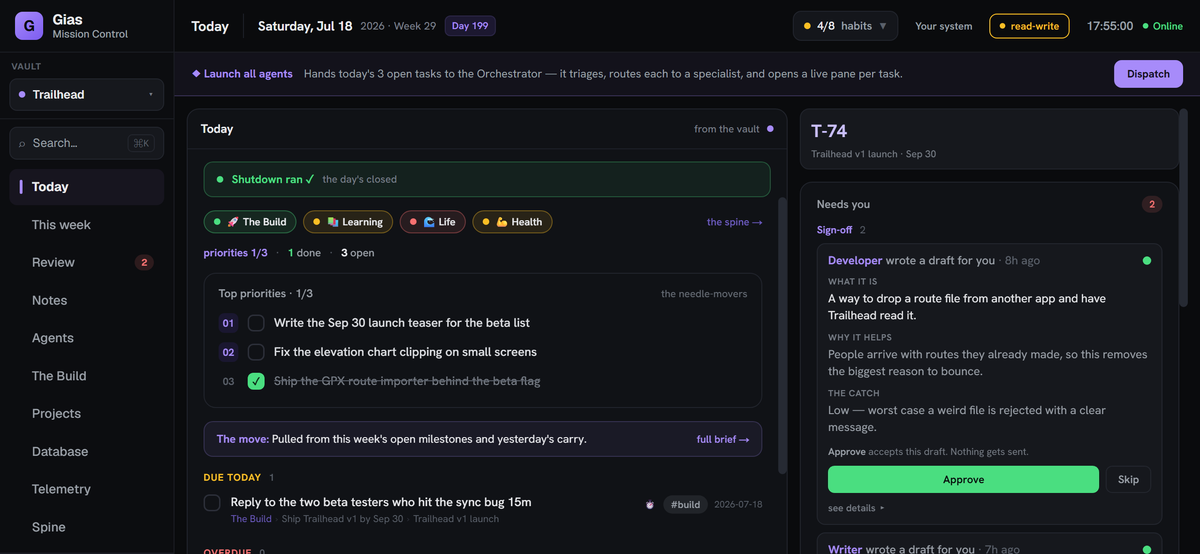1200x554 pixels.
Task: Select the Health flexed-arm chip
Action: tap(512, 222)
